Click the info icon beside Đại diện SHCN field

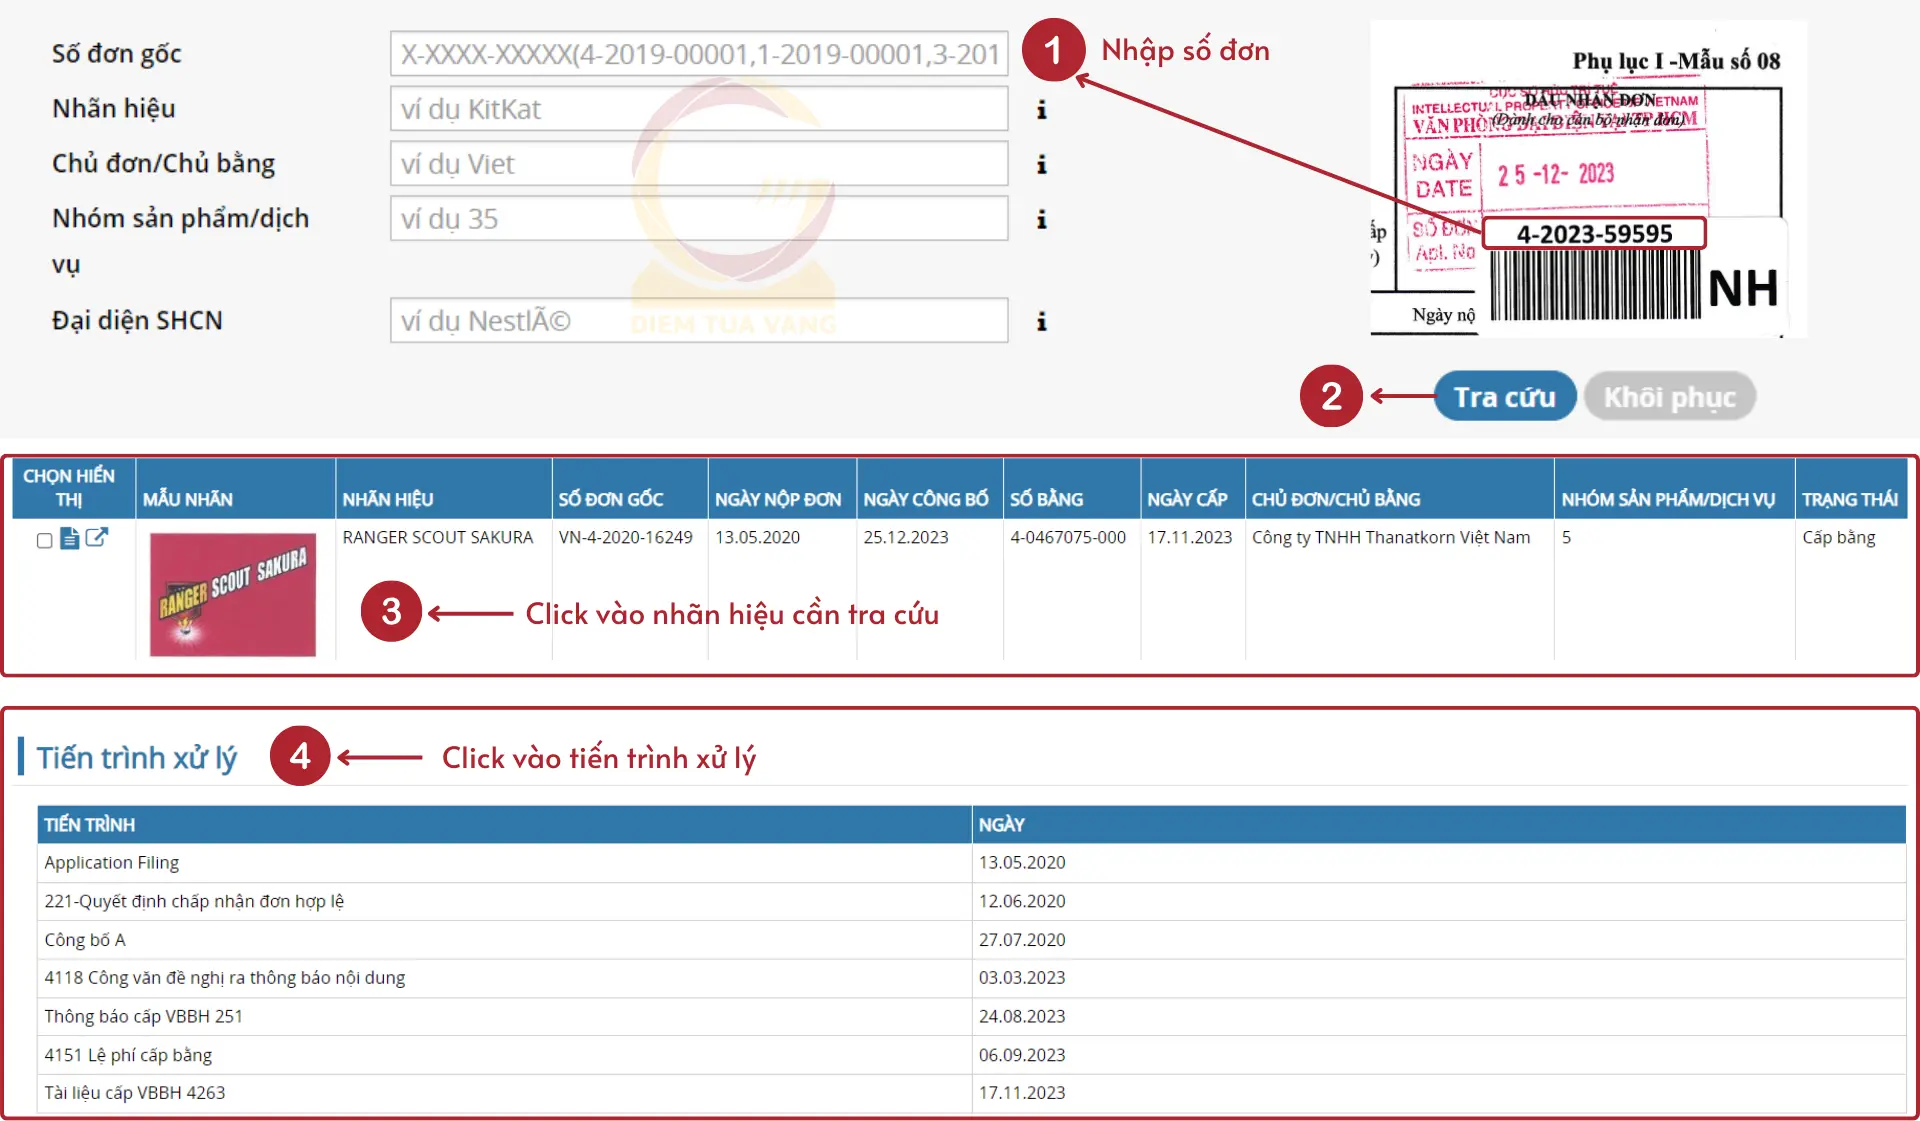coord(1041,321)
